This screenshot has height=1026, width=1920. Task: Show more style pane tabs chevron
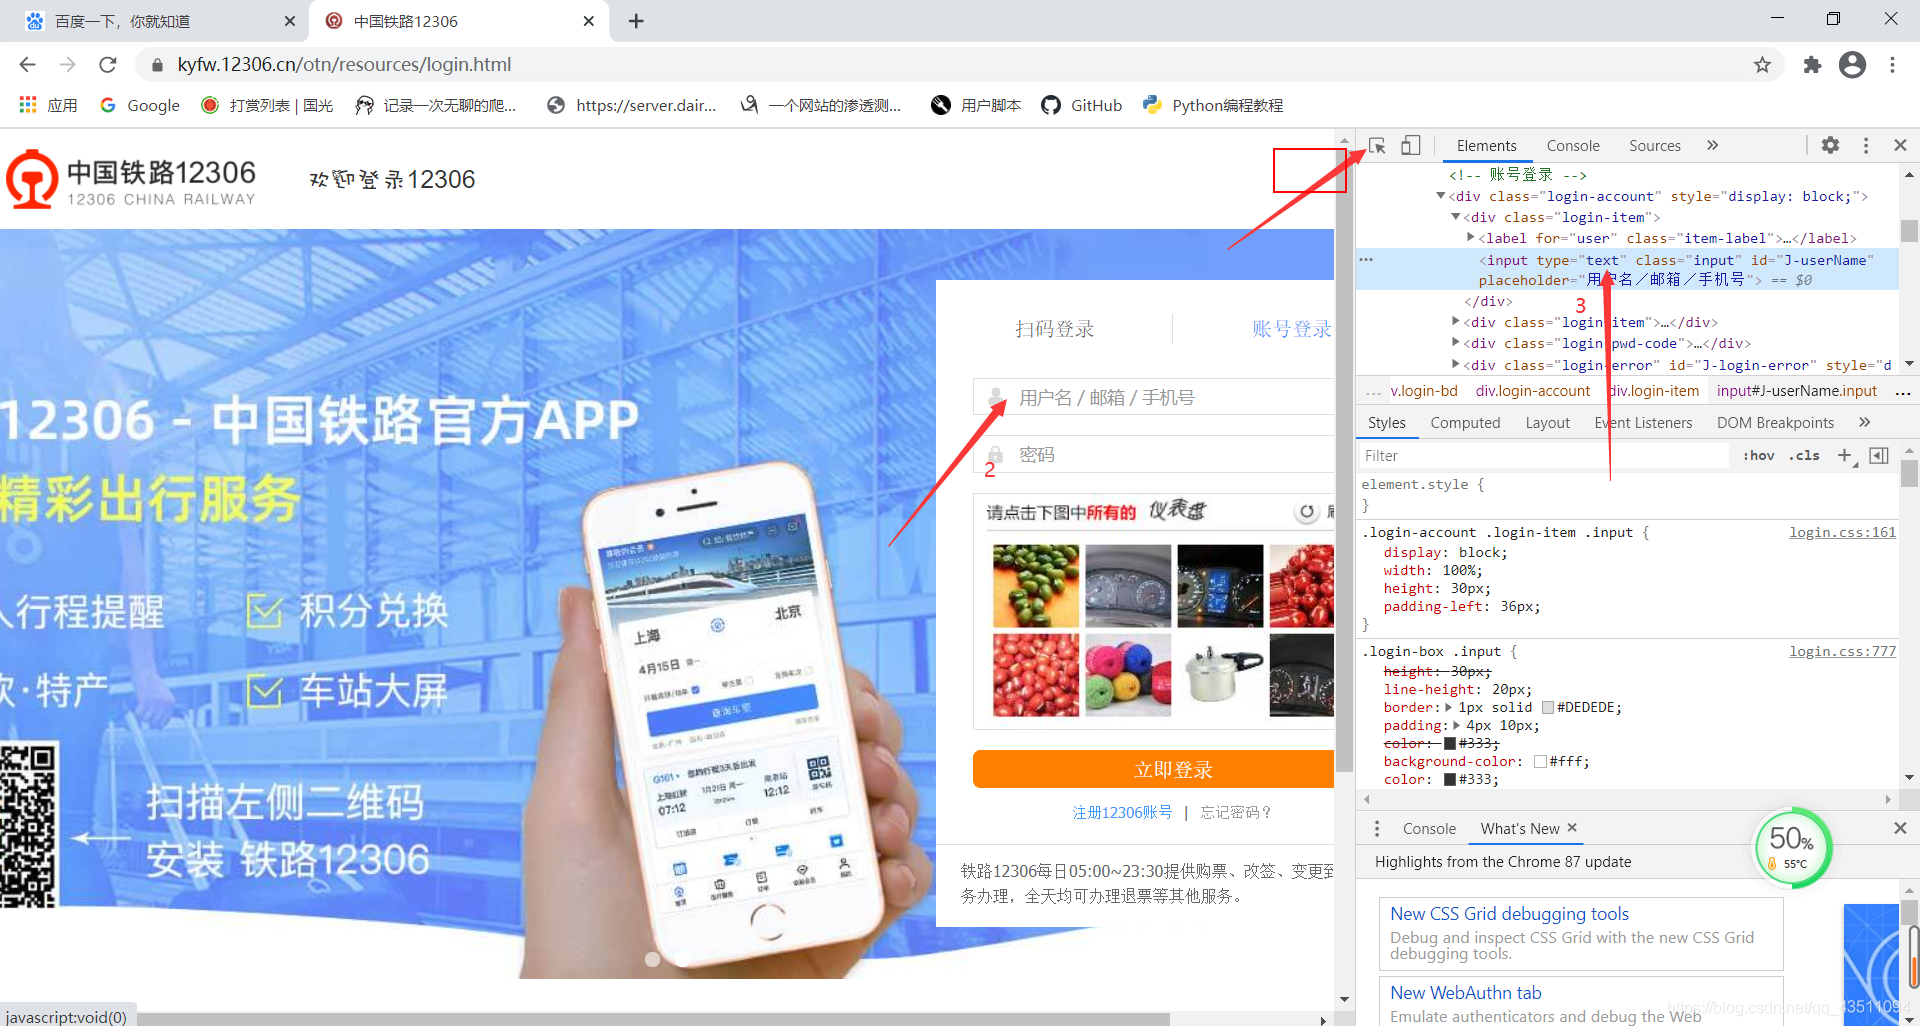(1864, 422)
